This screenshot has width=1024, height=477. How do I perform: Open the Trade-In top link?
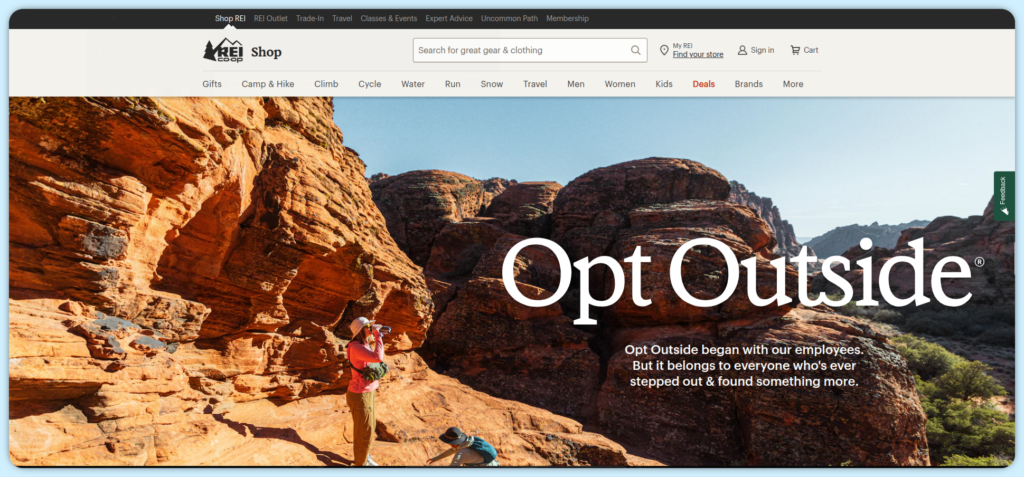(x=310, y=18)
